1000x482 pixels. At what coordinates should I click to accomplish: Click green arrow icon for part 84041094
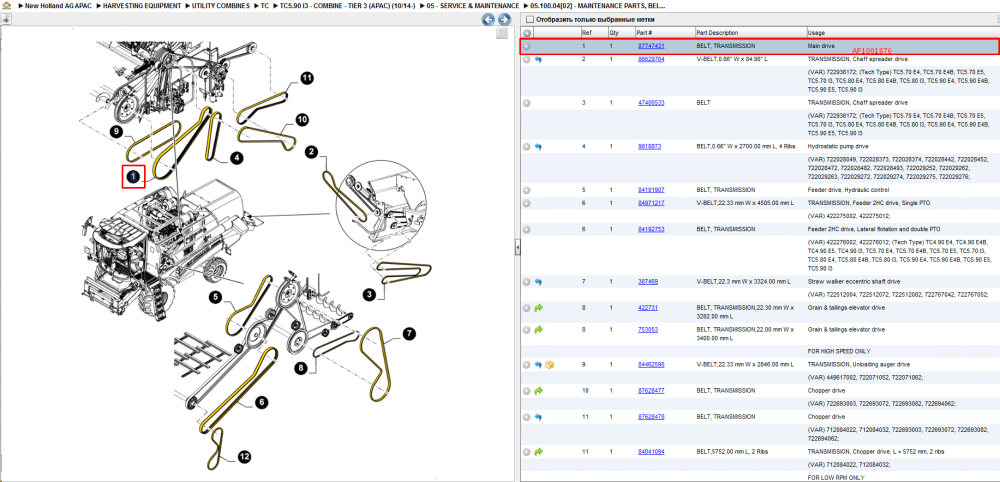click(x=538, y=451)
